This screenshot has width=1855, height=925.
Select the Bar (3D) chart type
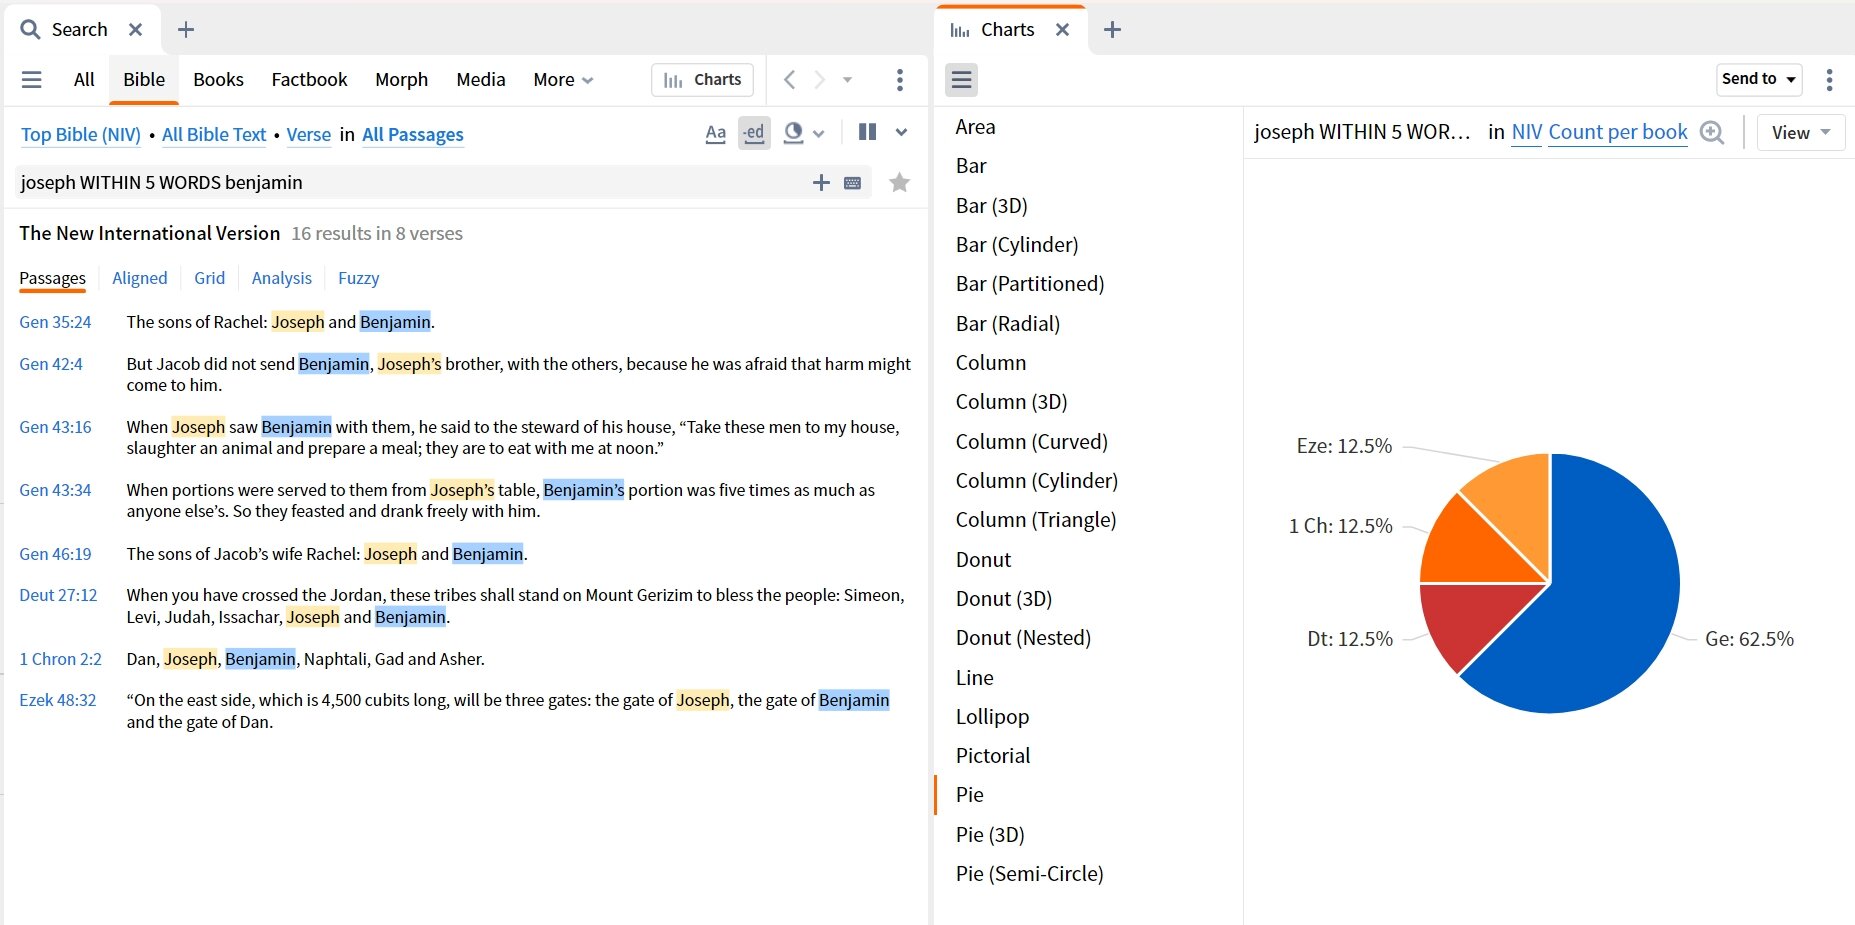991,206
